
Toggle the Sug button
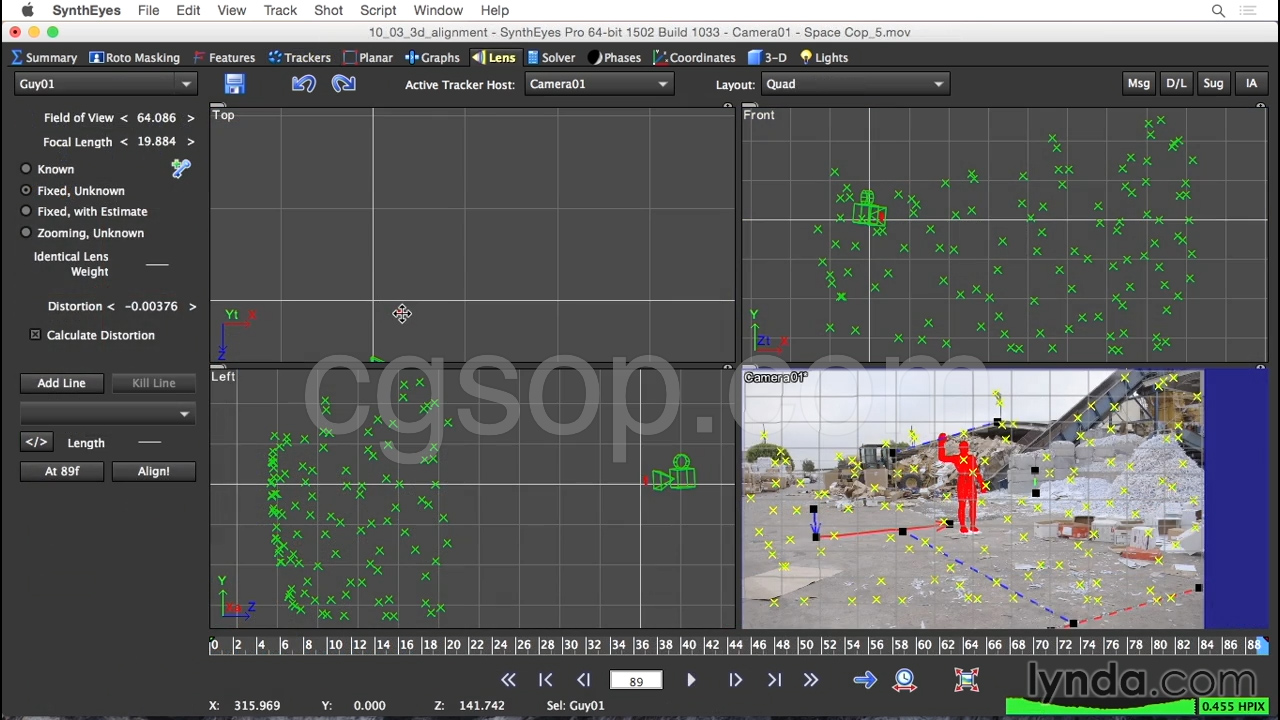pyautogui.click(x=1213, y=84)
